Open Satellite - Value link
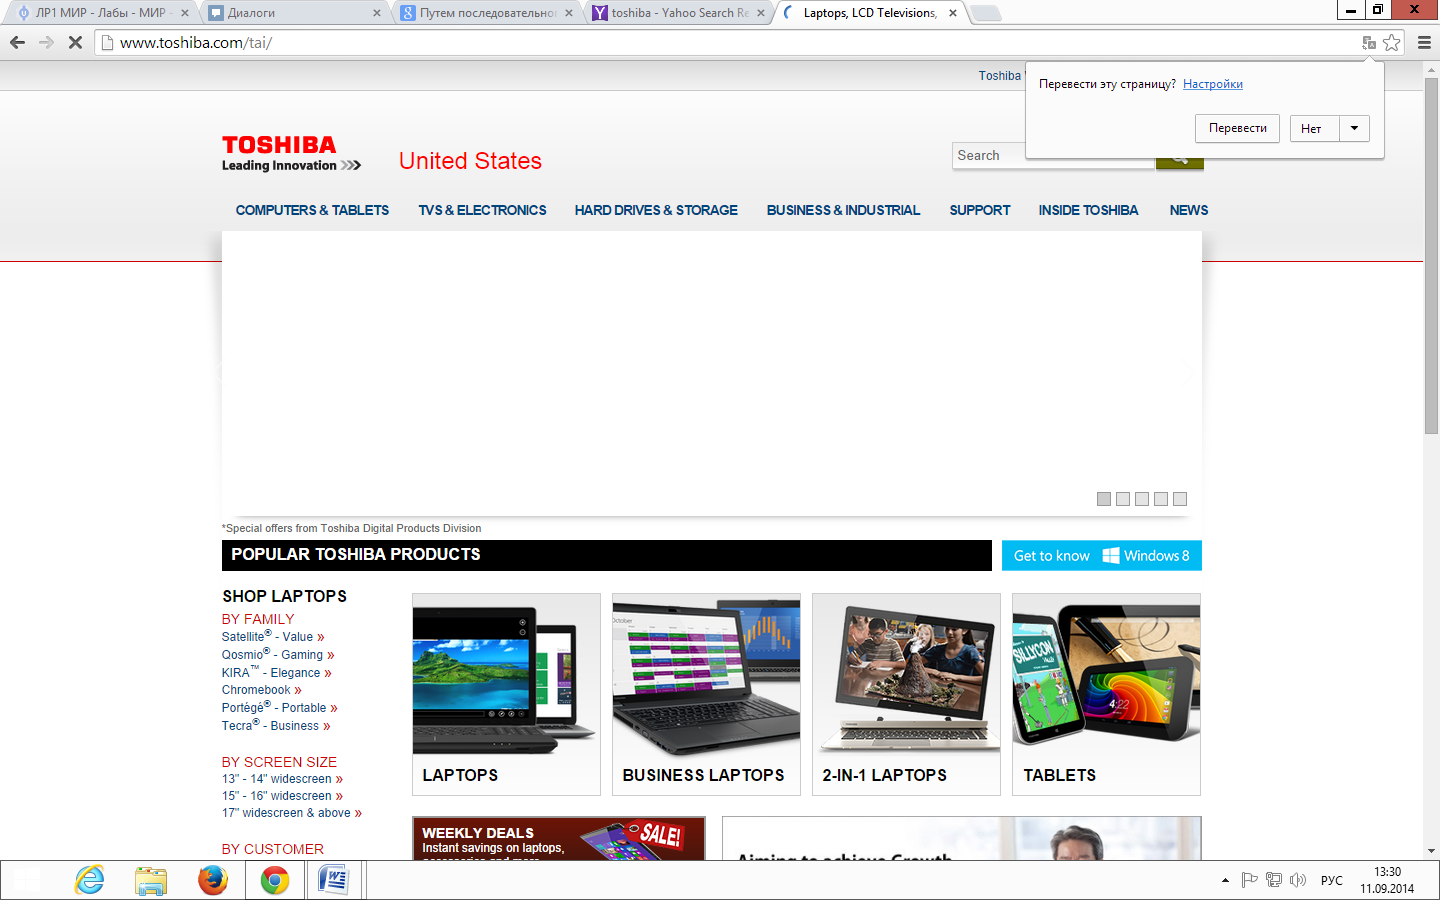This screenshot has width=1440, height=900. click(x=273, y=637)
